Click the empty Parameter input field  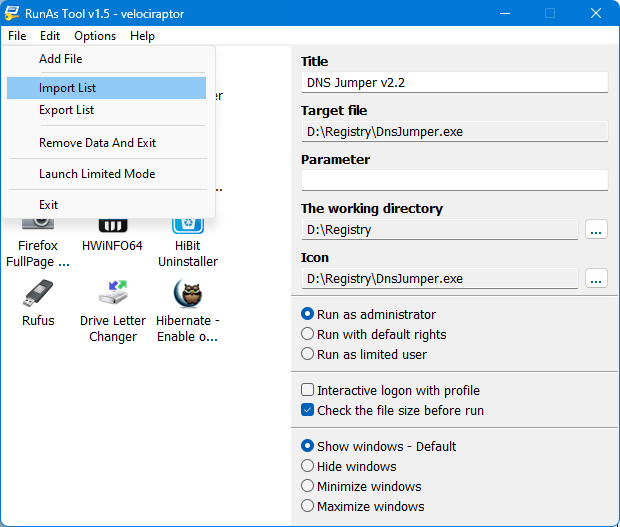coord(454,180)
